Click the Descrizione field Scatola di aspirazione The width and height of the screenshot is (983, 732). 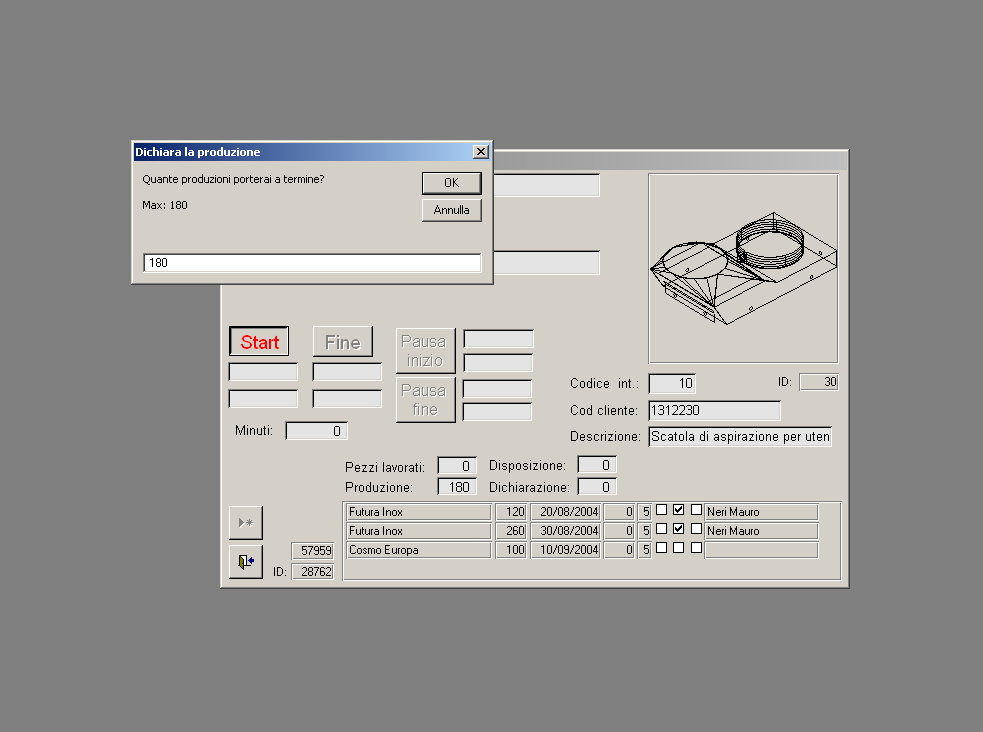(x=740, y=437)
